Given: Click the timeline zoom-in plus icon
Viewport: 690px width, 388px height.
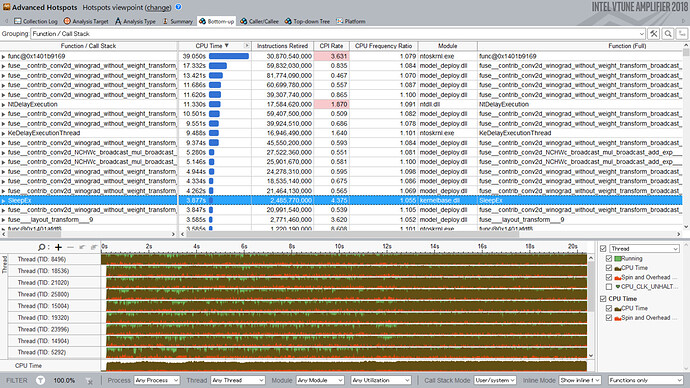Looking at the screenshot, I should pyautogui.click(x=58, y=247).
